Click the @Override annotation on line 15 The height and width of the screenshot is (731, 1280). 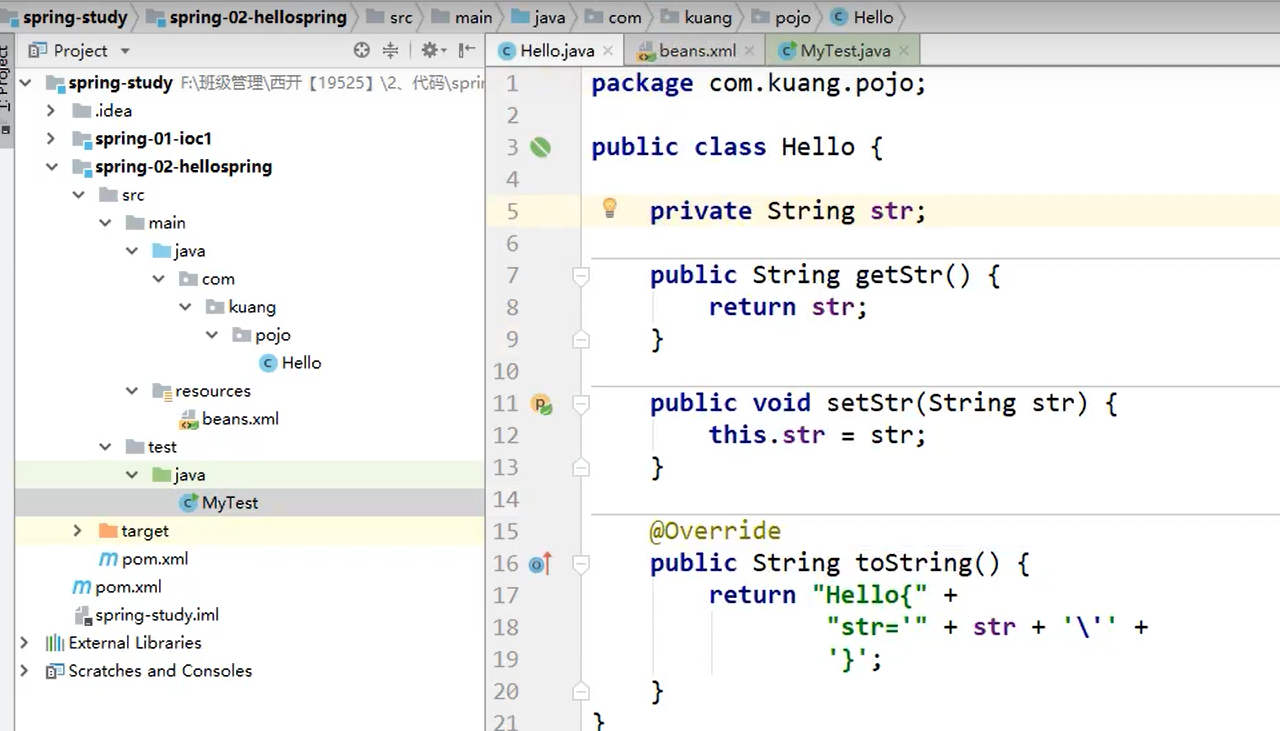[715, 531]
